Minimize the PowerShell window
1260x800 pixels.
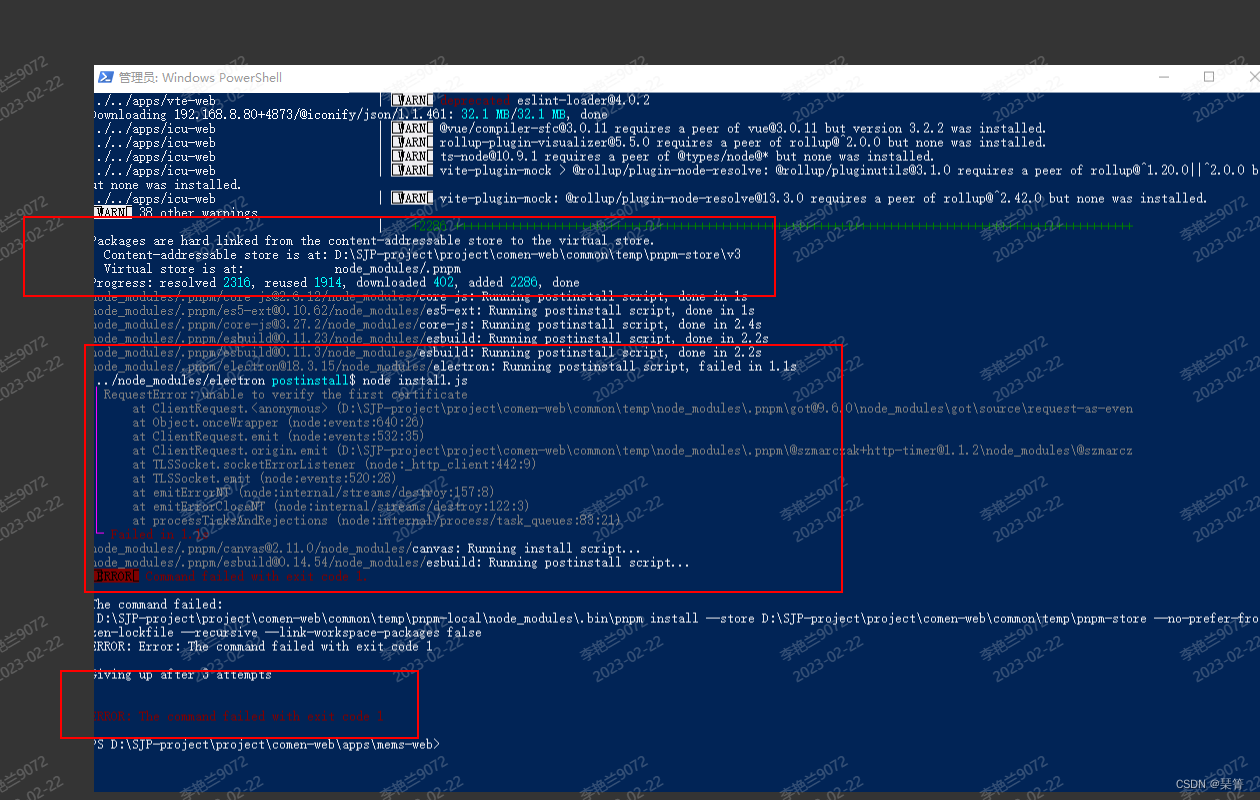1163,77
